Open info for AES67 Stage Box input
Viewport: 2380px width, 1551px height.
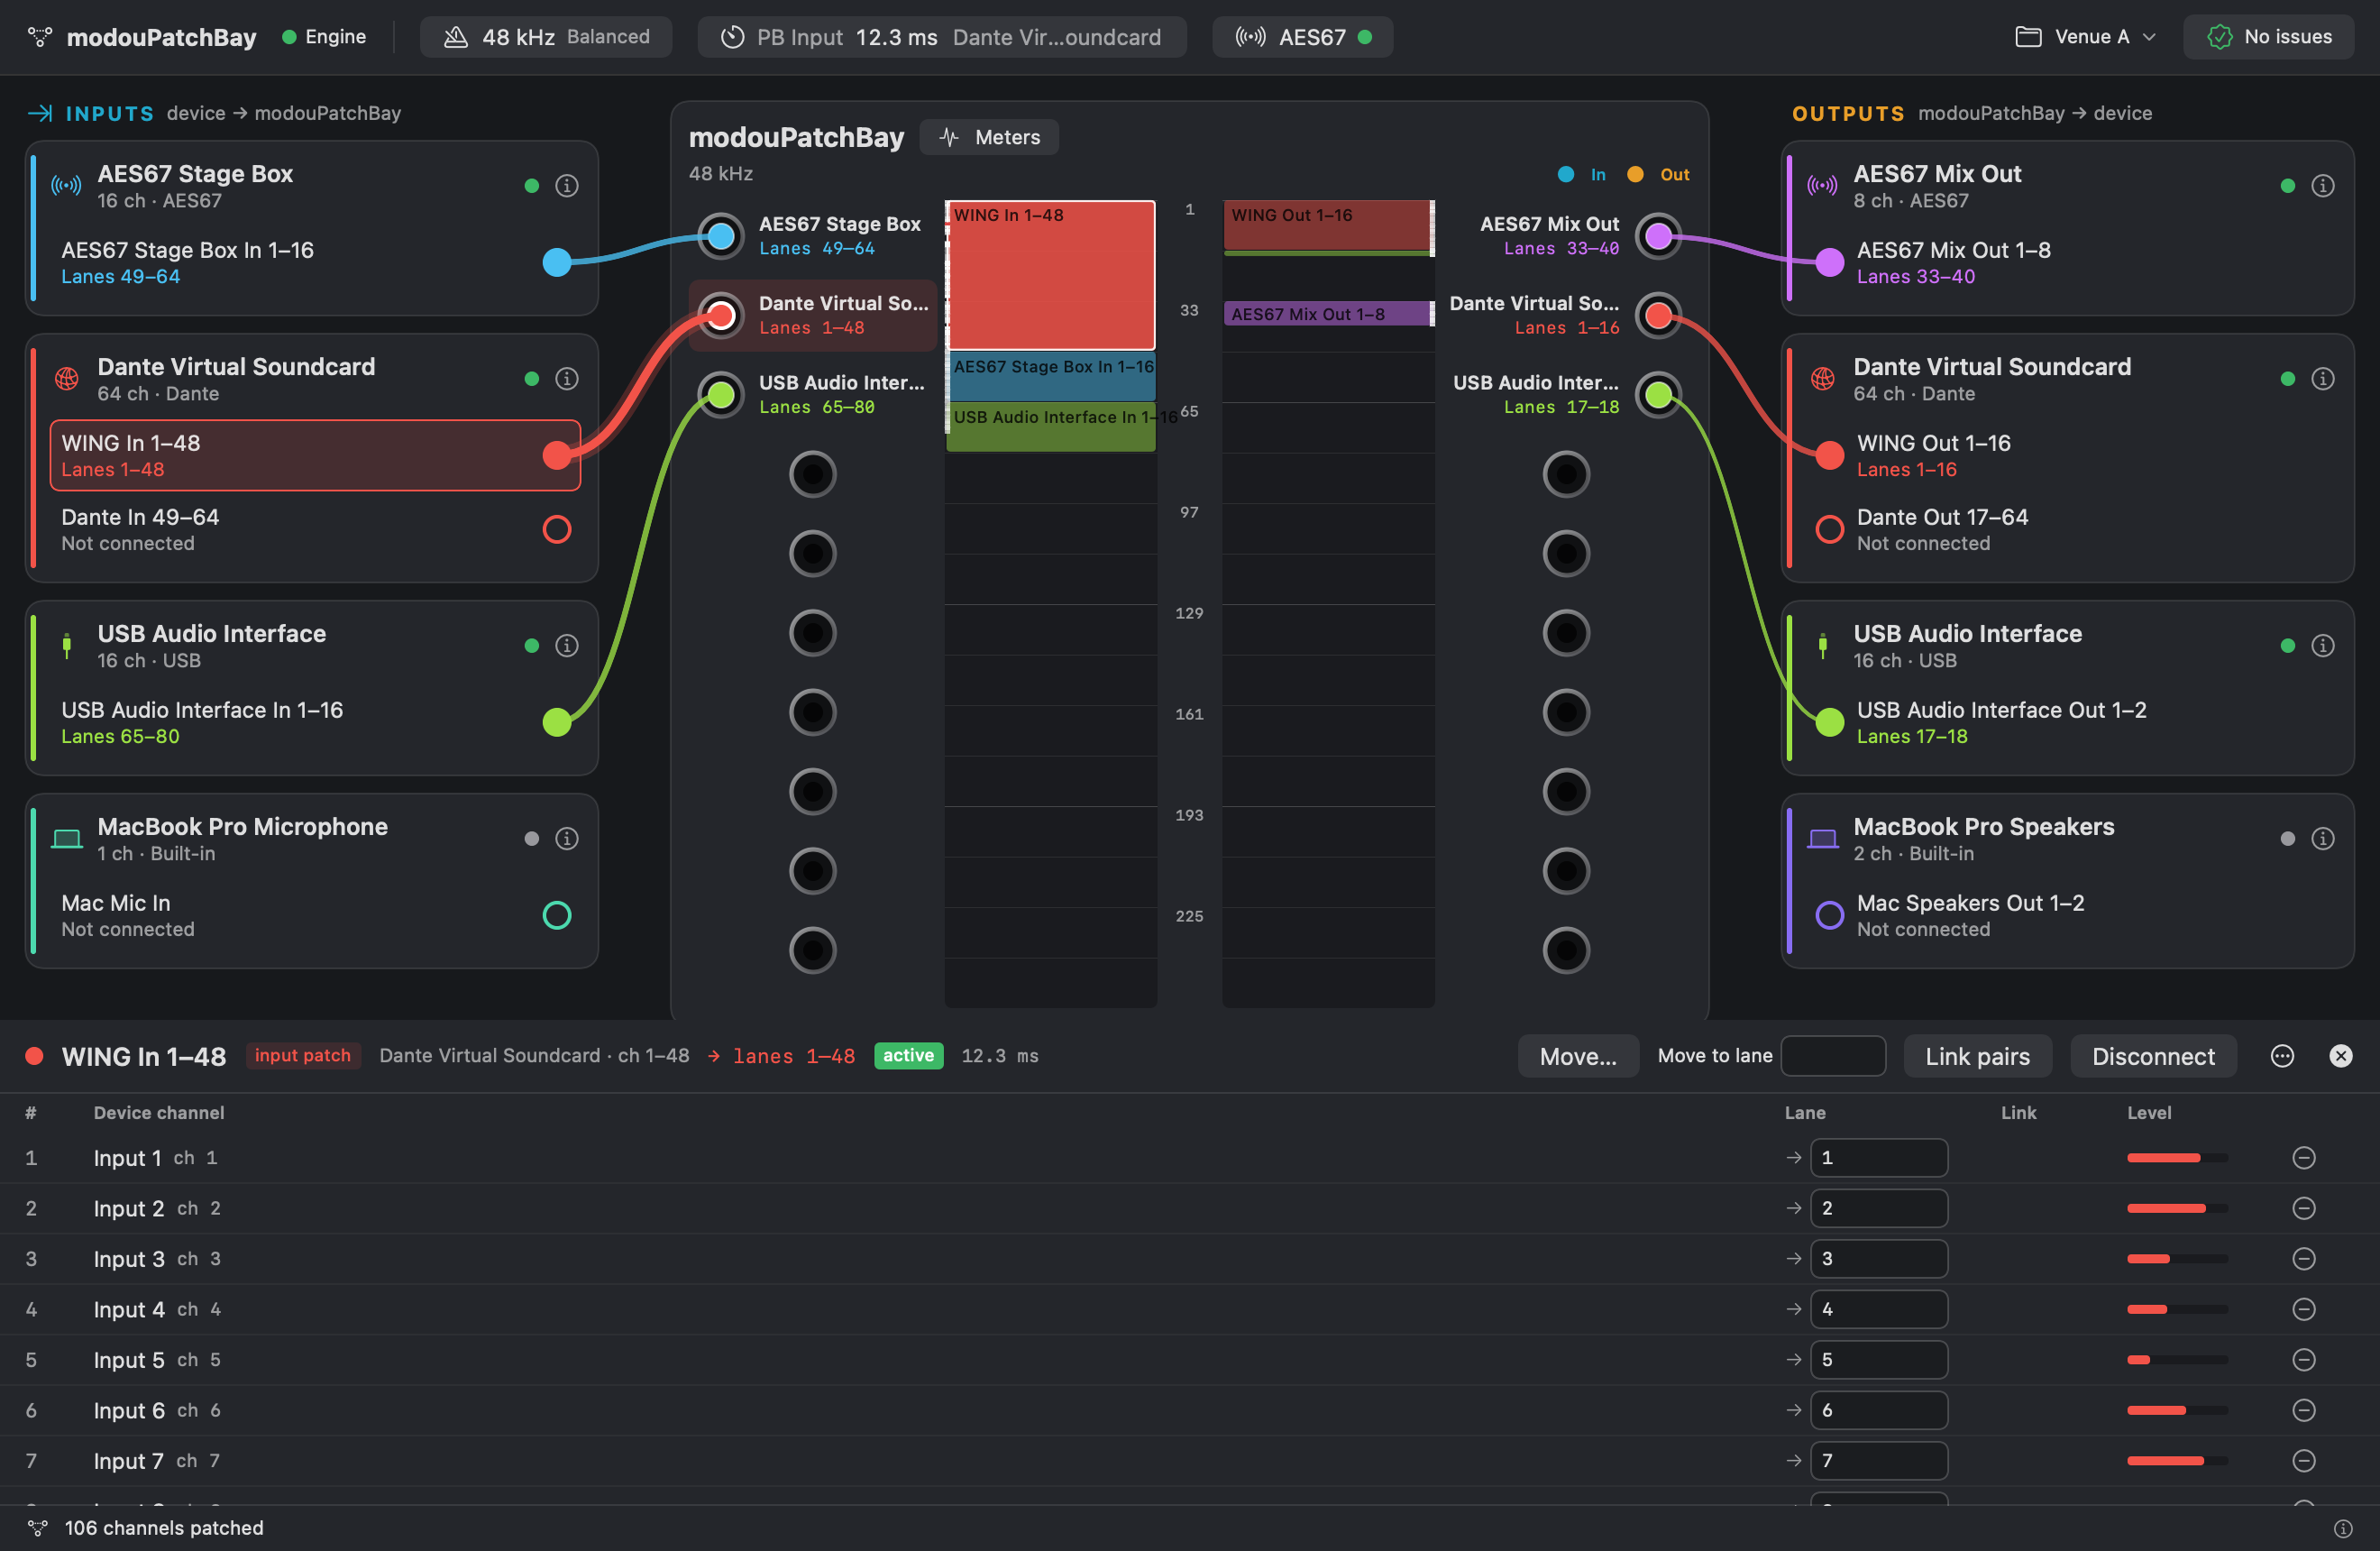(566, 186)
